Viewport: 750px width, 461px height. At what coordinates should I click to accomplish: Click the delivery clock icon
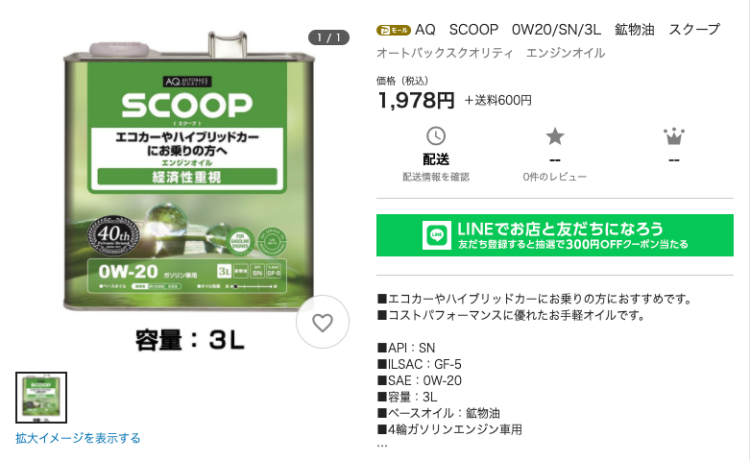[x=435, y=136]
